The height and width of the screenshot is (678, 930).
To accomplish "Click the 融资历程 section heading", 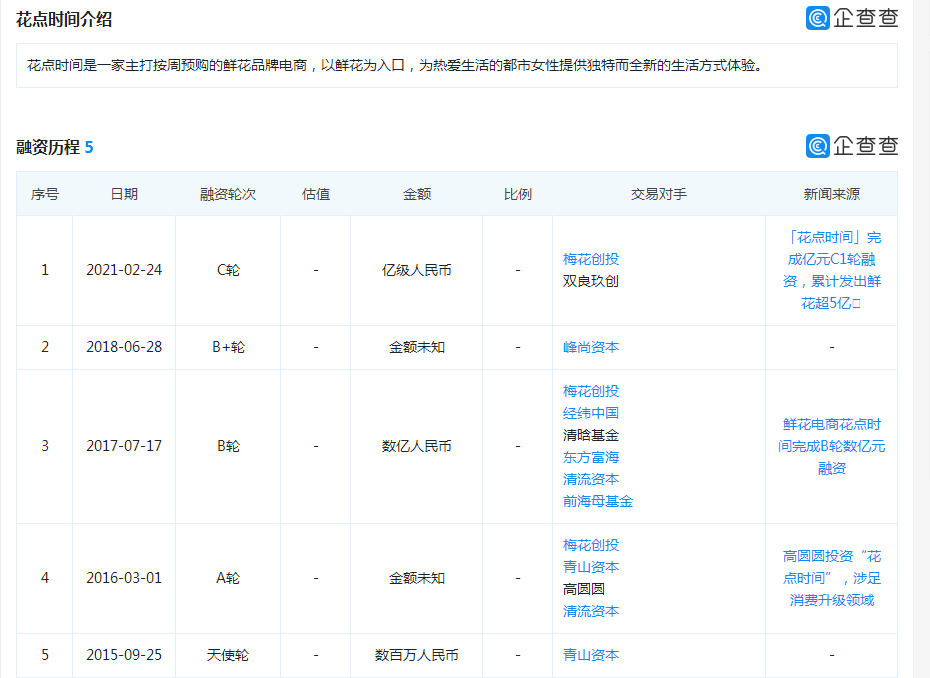I will click(48, 147).
